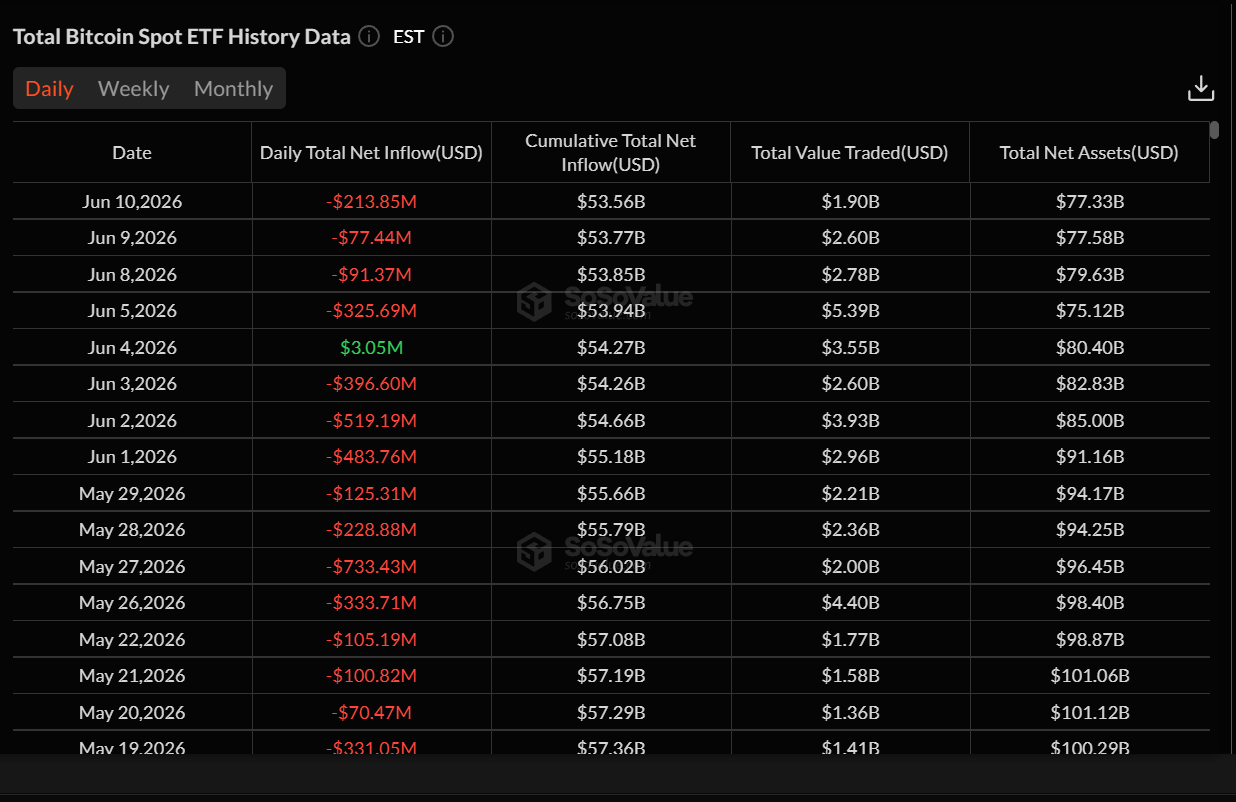Screen dimensions: 1236x802
Task: Click the $91.16B net assets cell
Action: [x=1090, y=457]
